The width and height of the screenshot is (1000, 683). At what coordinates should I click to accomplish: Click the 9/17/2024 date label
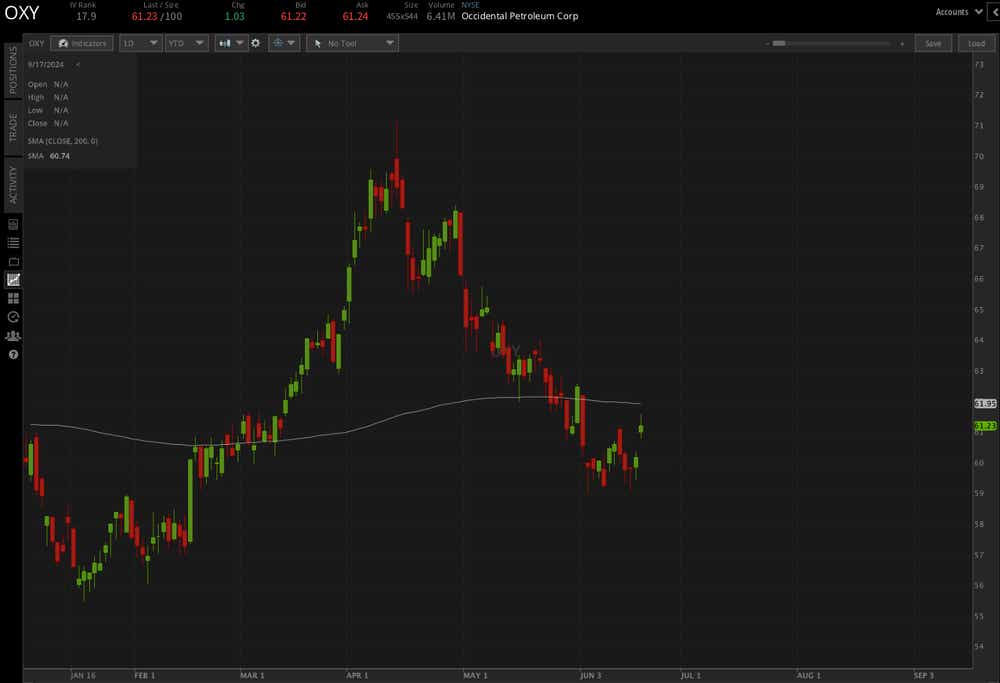coord(45,64)
